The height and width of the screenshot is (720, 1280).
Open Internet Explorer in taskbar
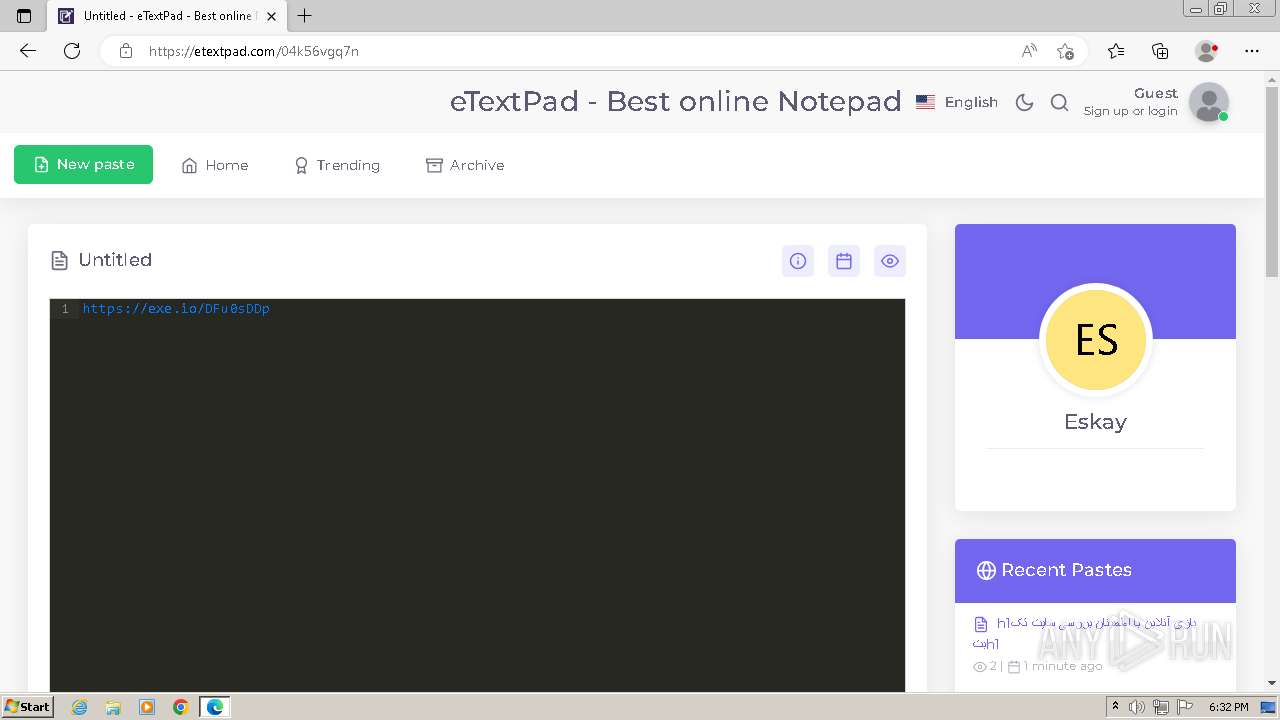(80, 707)
